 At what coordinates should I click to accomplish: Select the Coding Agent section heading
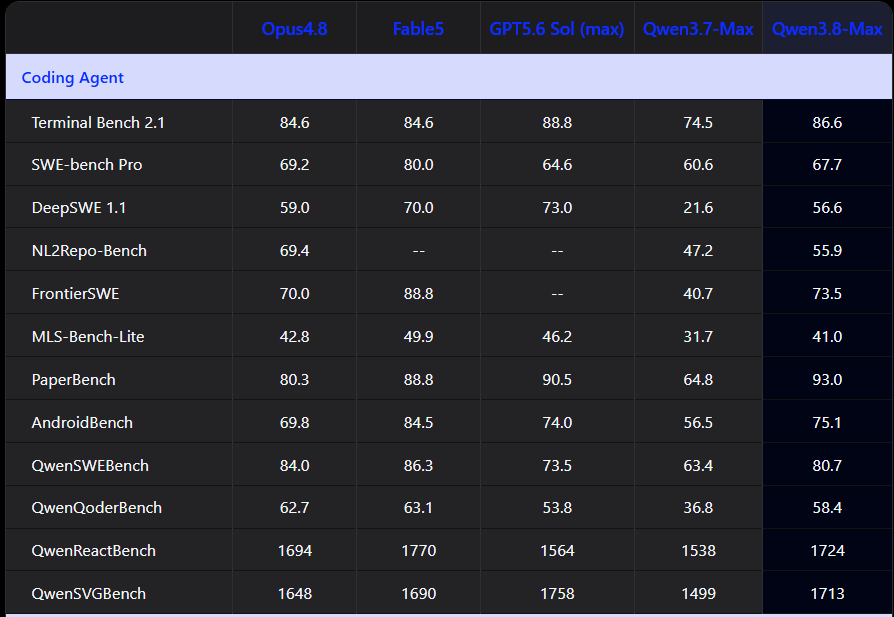pyautogui.click(x=72, y=78)
